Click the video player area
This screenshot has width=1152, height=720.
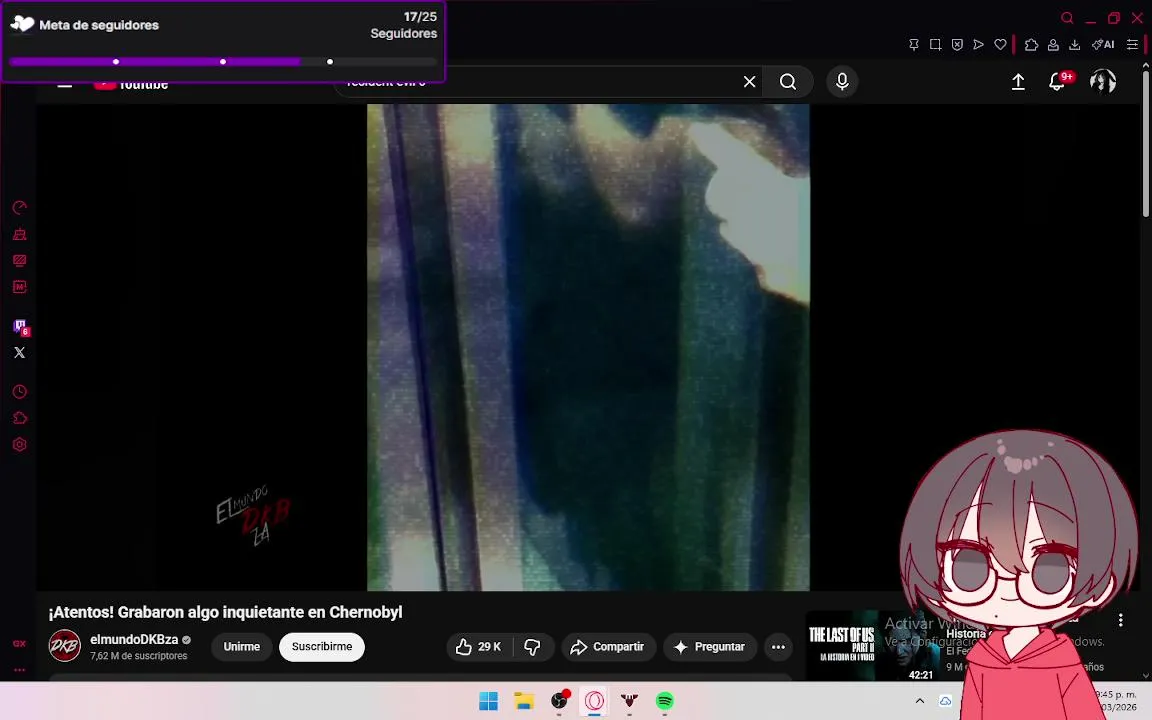(x=588, y=348)
